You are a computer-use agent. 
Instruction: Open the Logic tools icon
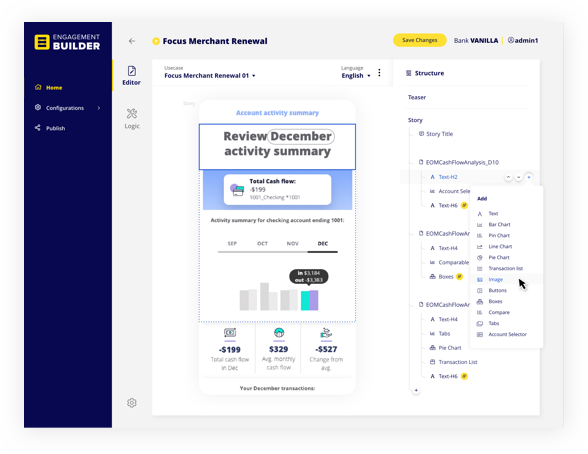[132, 113]
